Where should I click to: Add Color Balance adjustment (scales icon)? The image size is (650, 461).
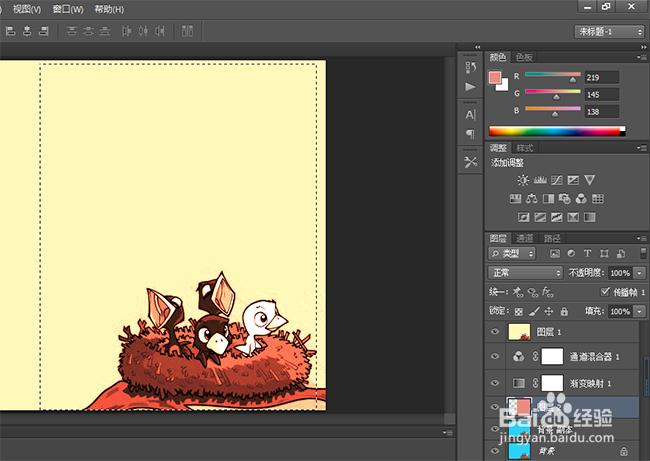click(x=531, y=199)
